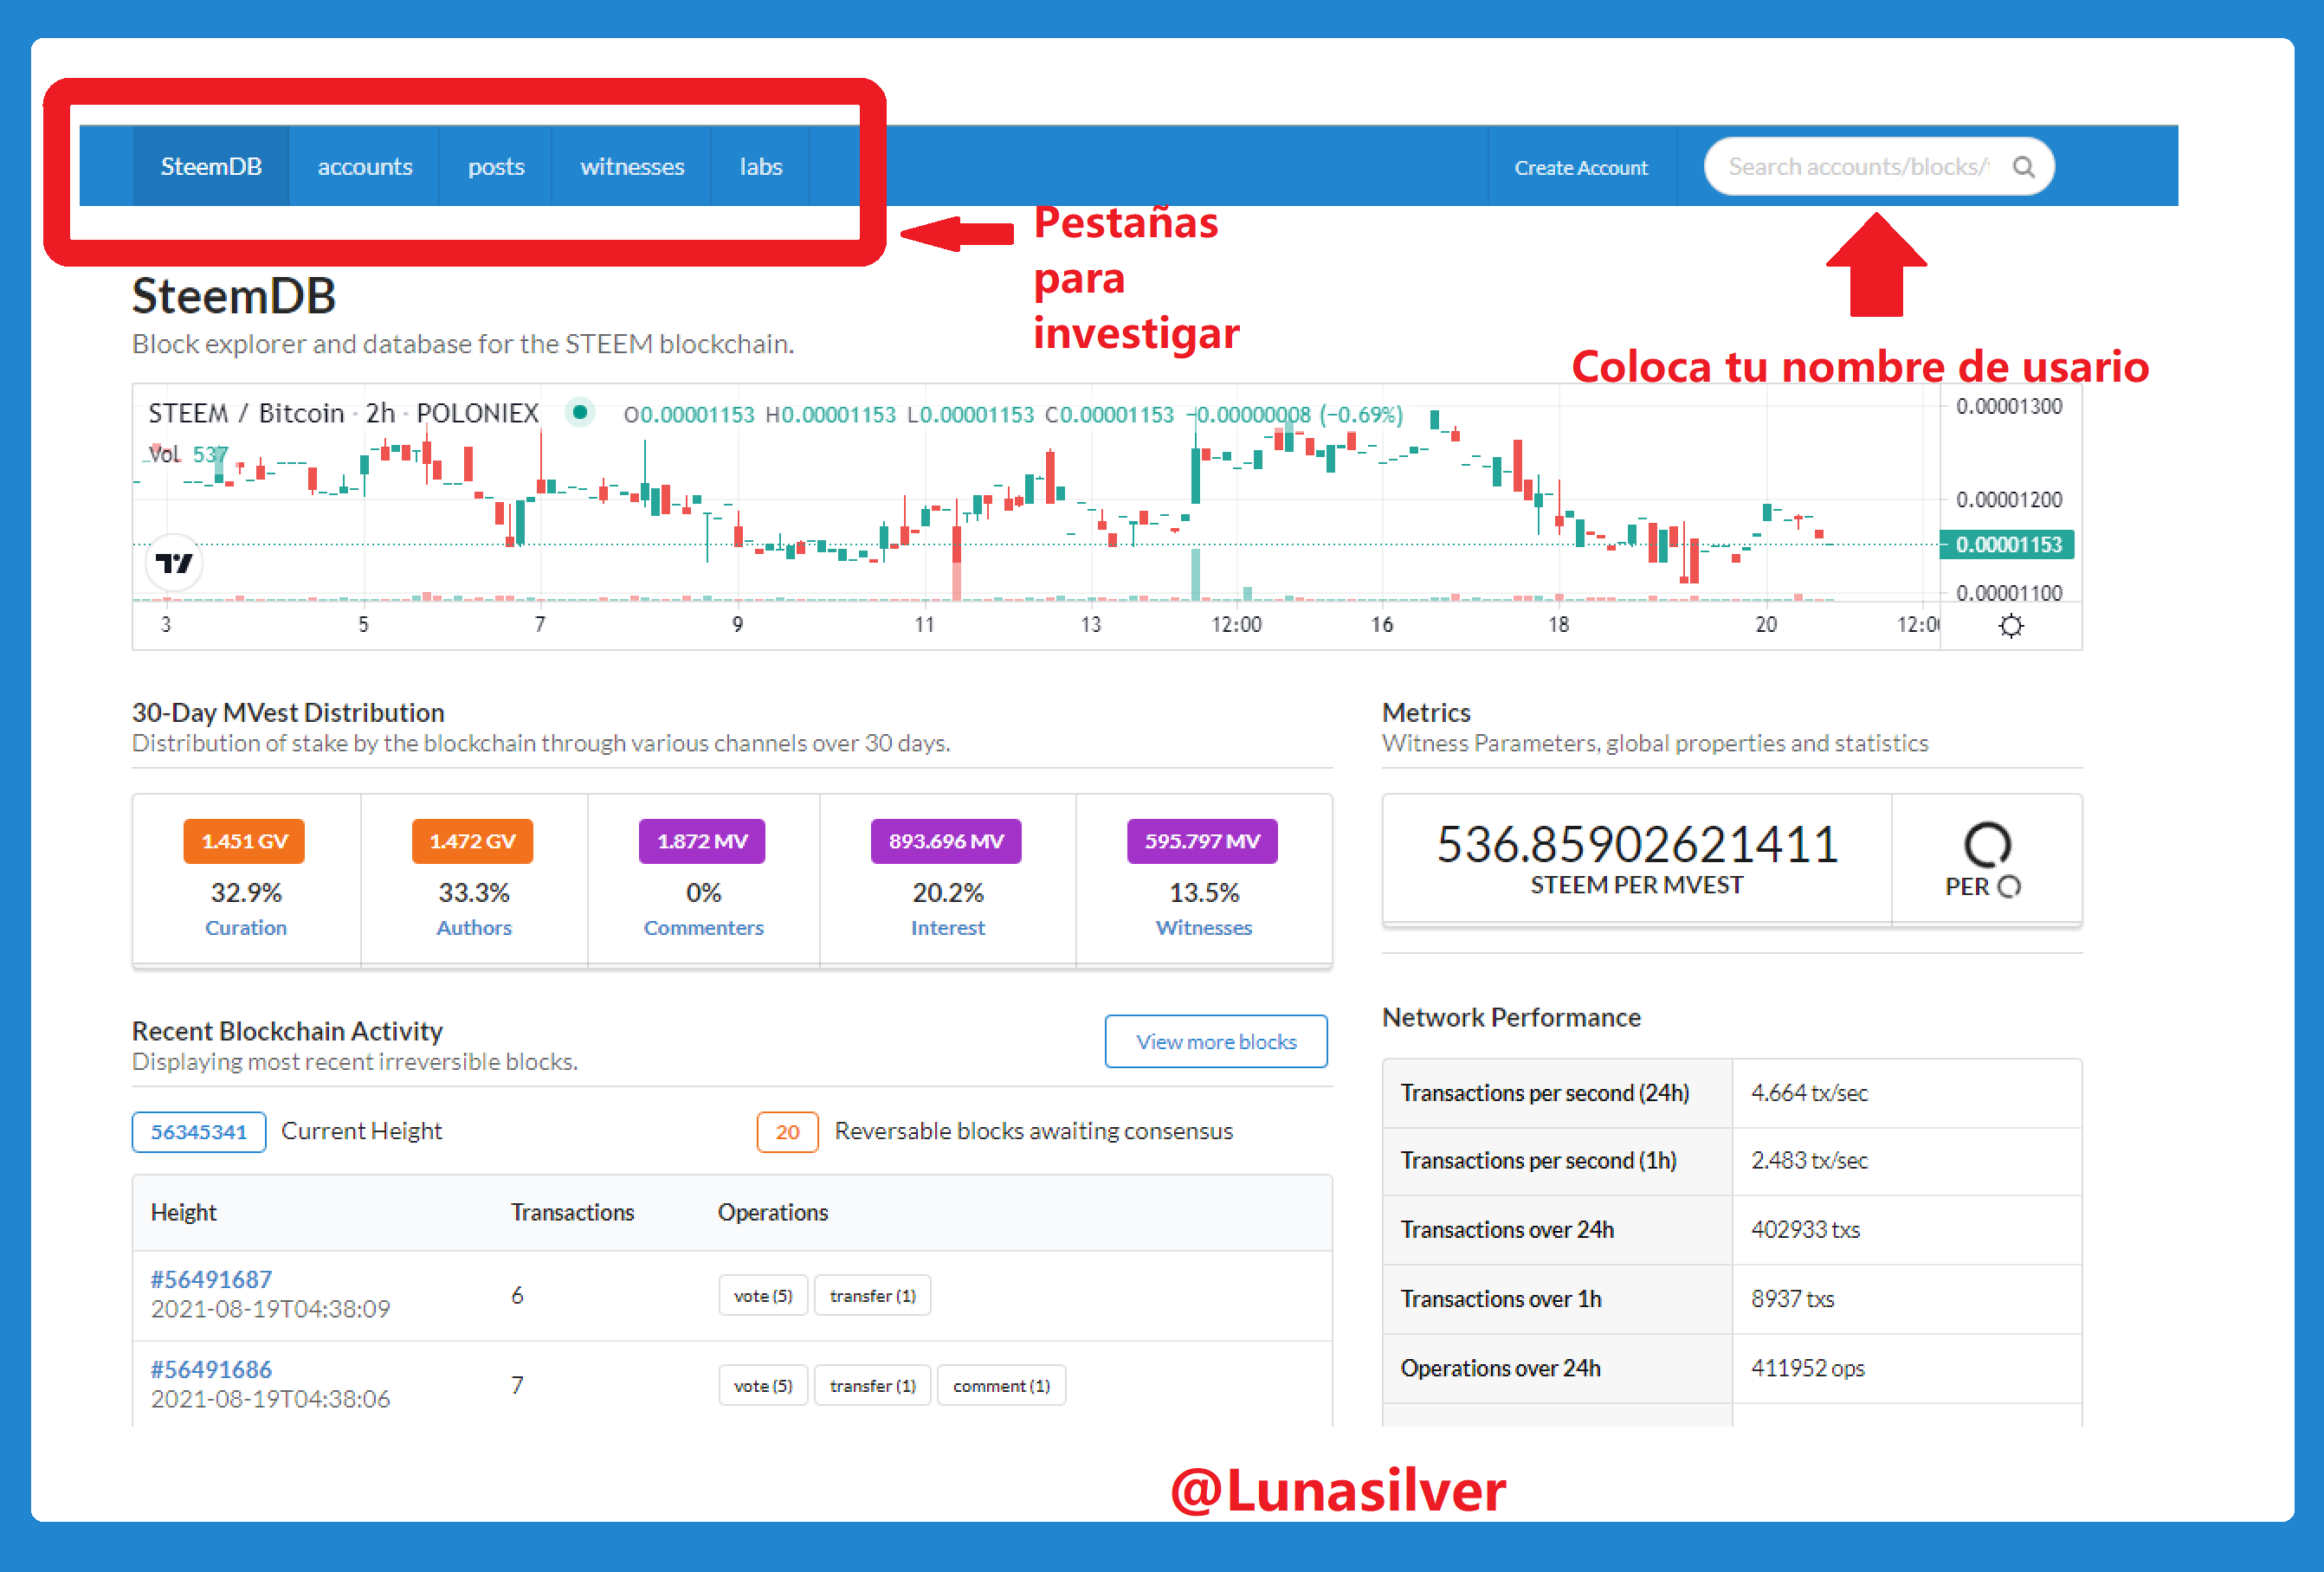Viewport: 2324px width, 1572px height.
Task: Open the Interest link
Action: click(948, 927)
